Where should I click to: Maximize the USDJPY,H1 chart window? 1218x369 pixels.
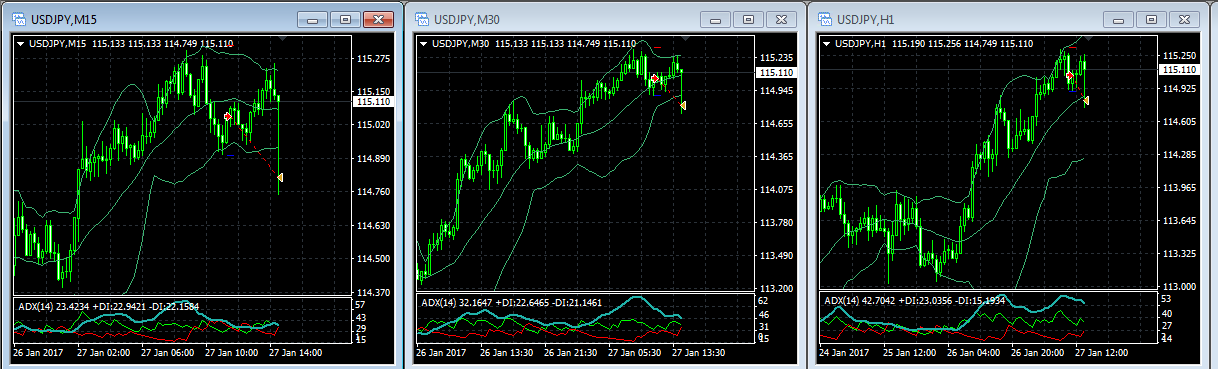pyautogui.click(x=1152, y=19)
